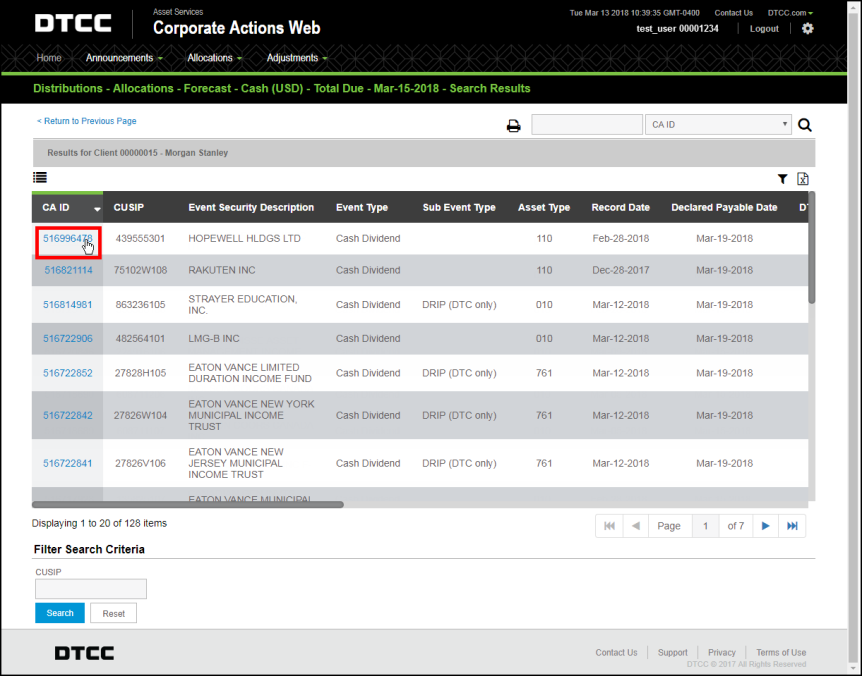Select RAKUTEN INC description cell

(222, 270)
